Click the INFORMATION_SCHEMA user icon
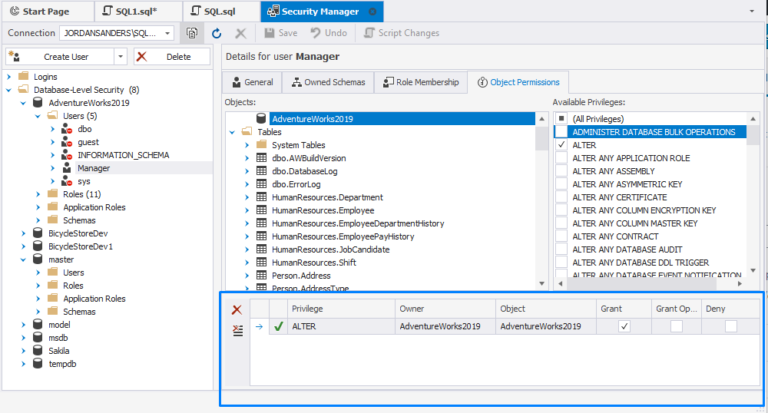768x413 pixels. coord(67,155)
